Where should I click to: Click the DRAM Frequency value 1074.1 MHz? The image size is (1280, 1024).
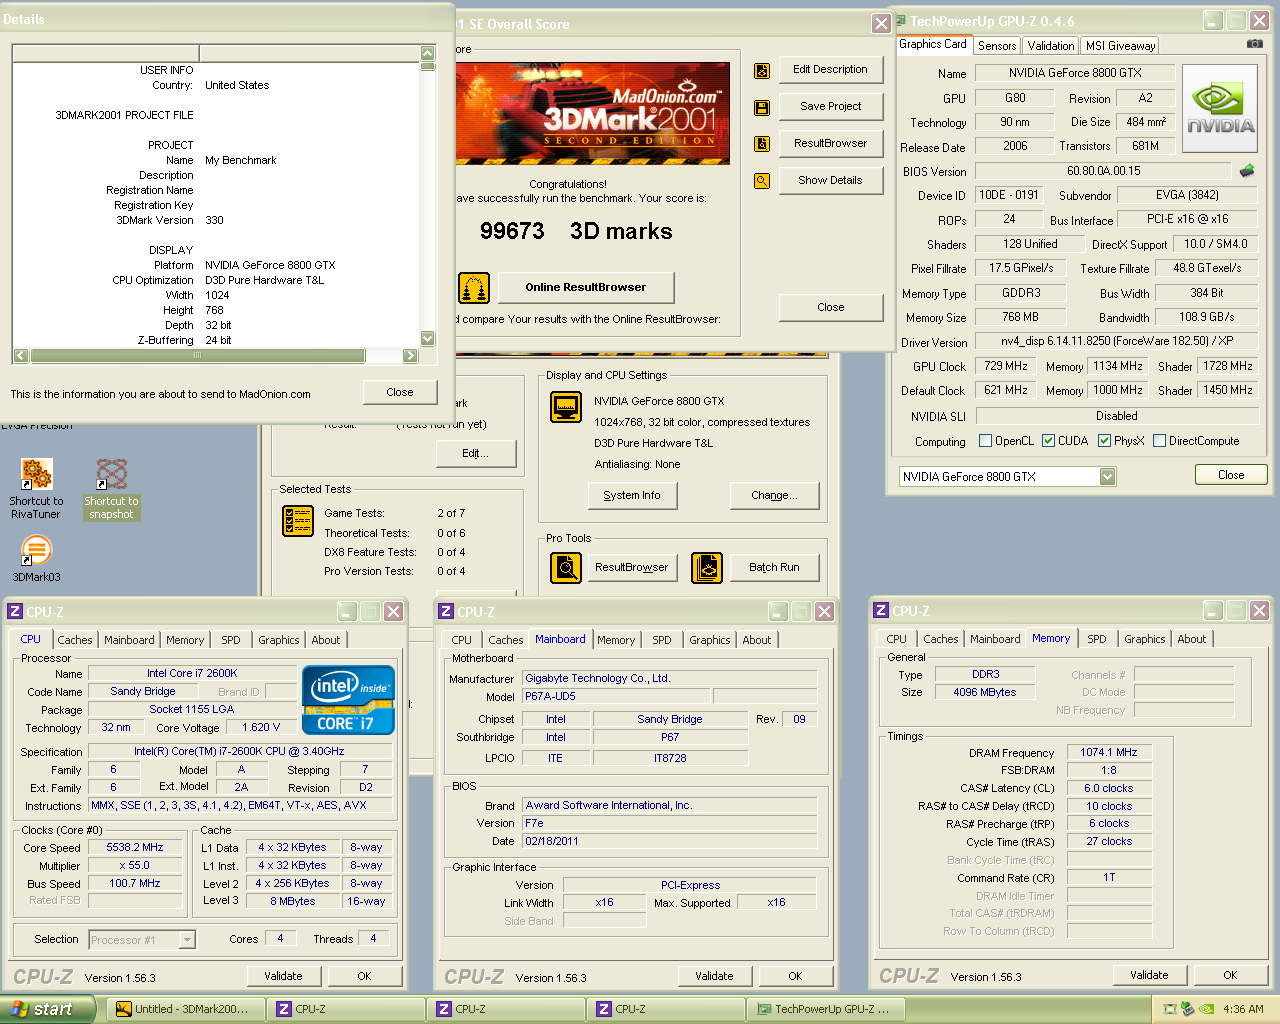pyautogui.click(x=1109, y=752)
